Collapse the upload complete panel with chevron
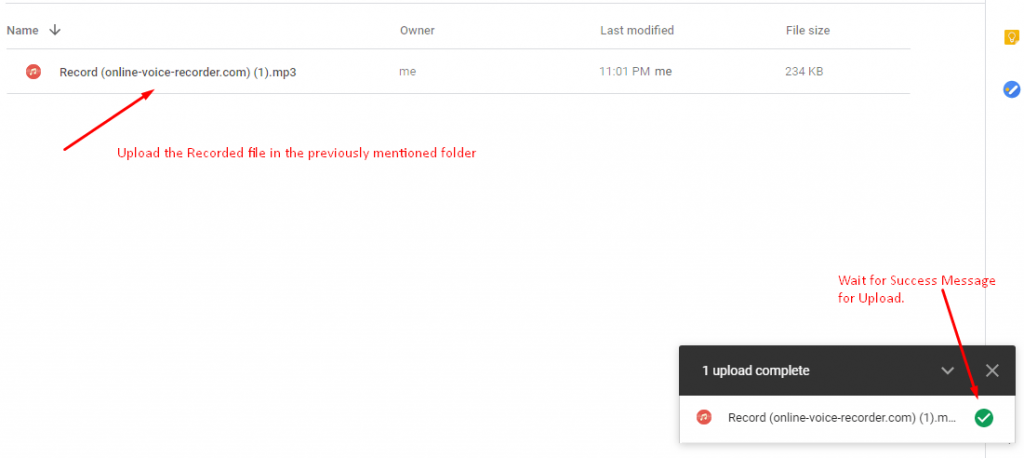1024x458 pixels. coord(948,371)
